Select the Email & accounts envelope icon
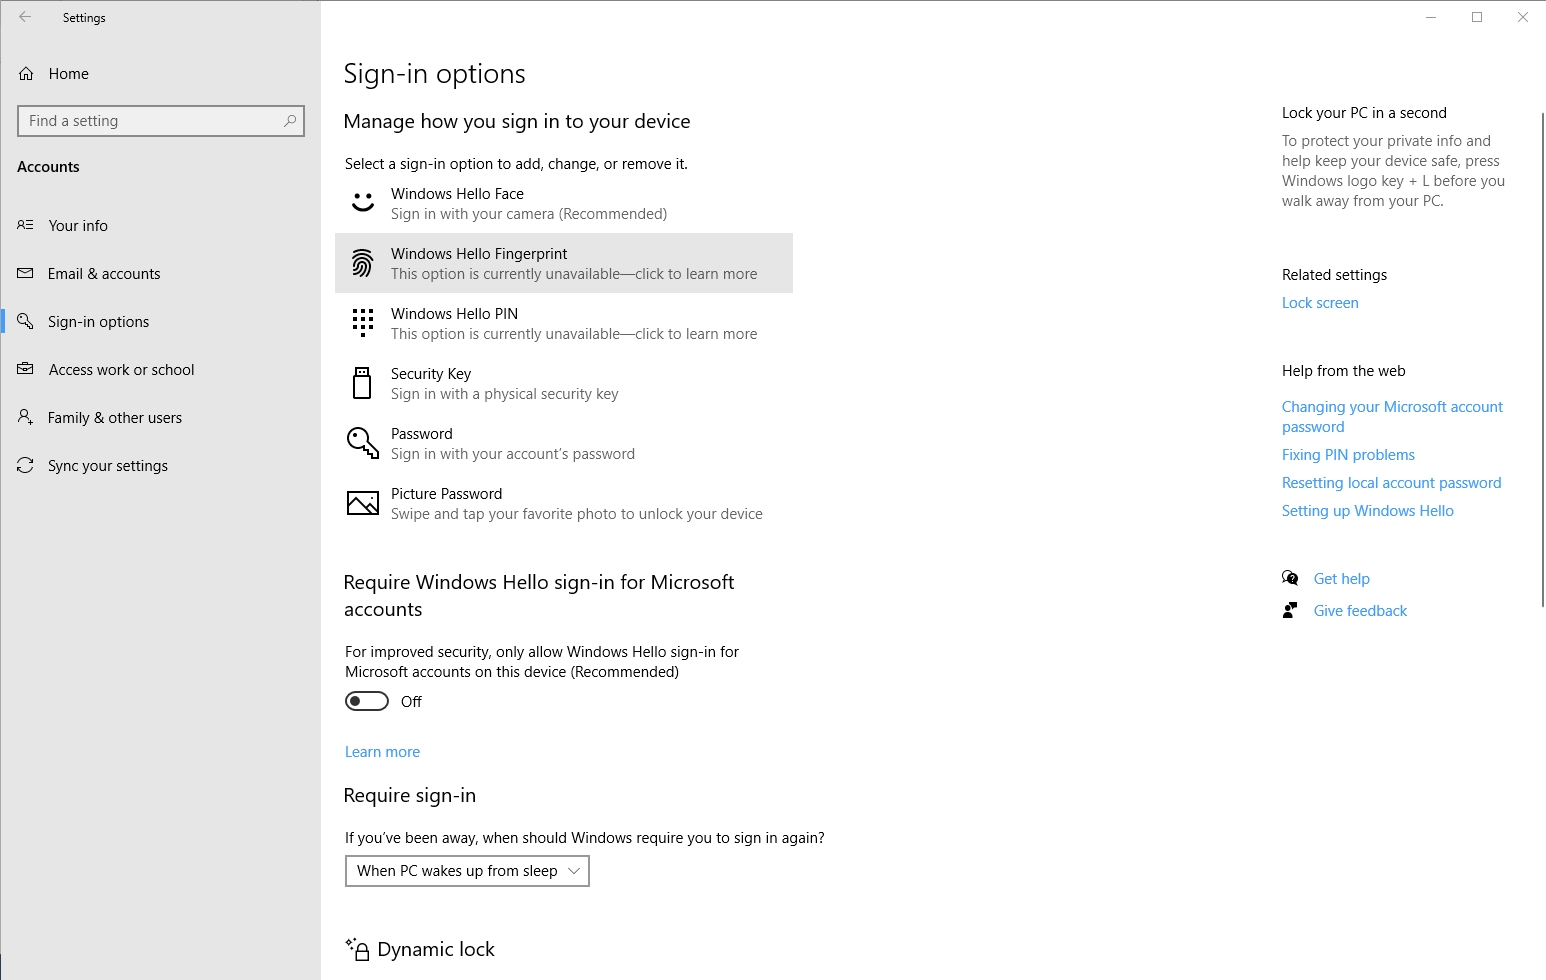The width and height of the screenshot is (1546, 980). [26, 273]
